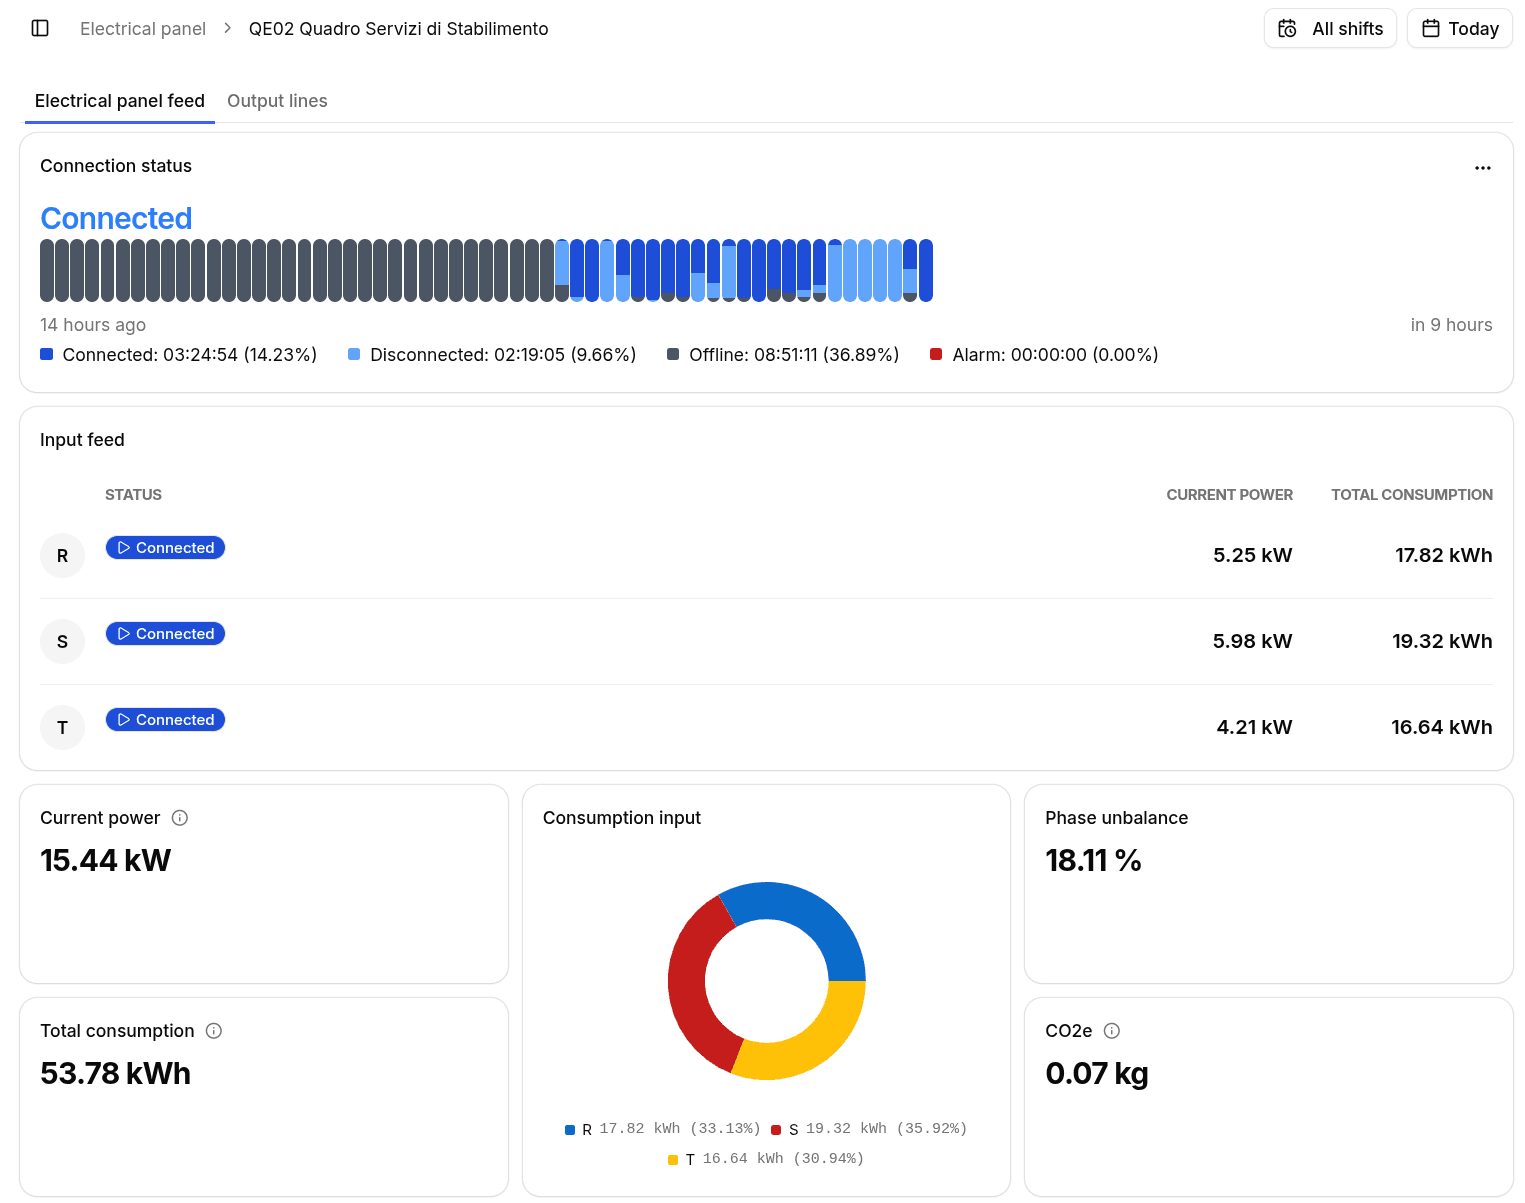Click the CO2e info icon

[1112, 1031]
